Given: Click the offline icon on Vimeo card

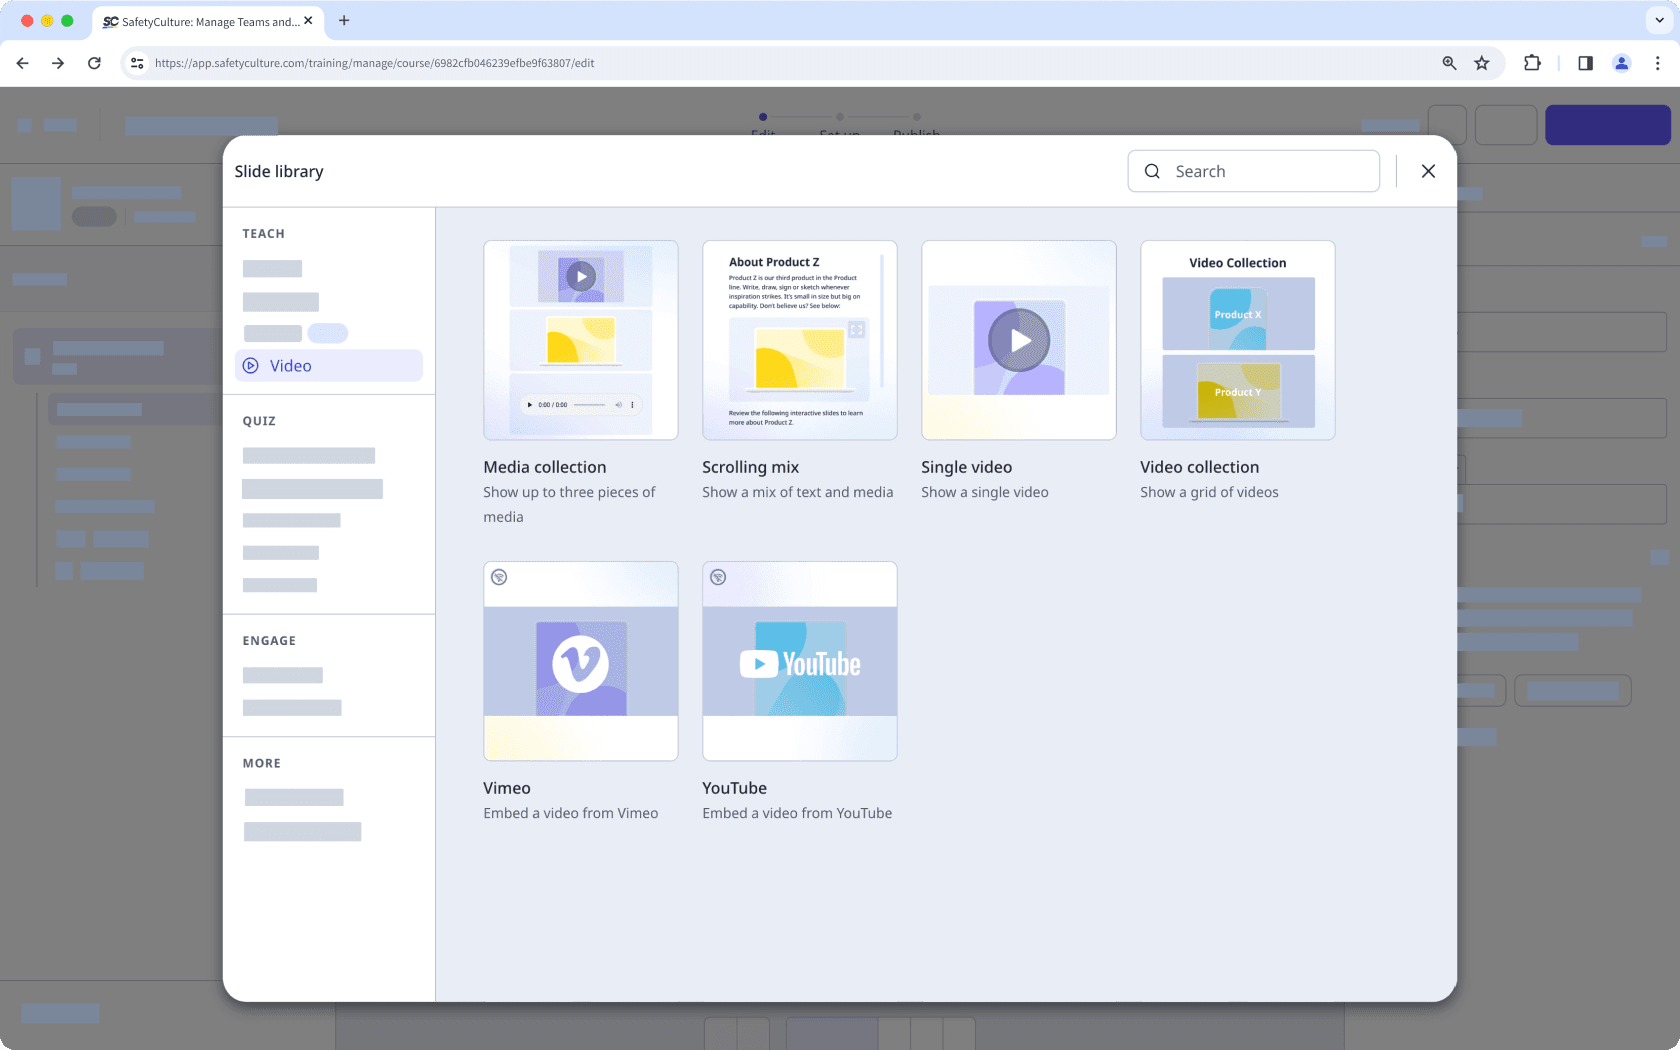Looking at the screenshot, I should 499,577.
